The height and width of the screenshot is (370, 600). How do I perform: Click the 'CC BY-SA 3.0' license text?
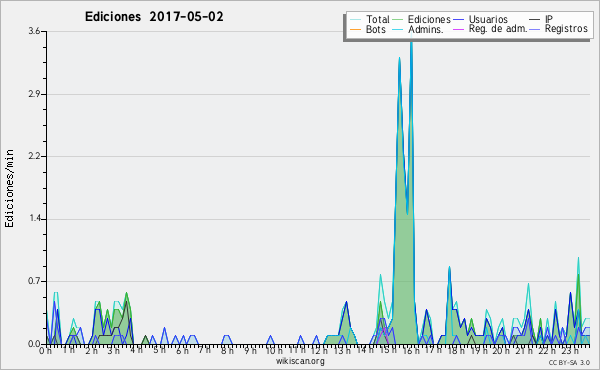(x=569, y=362)
